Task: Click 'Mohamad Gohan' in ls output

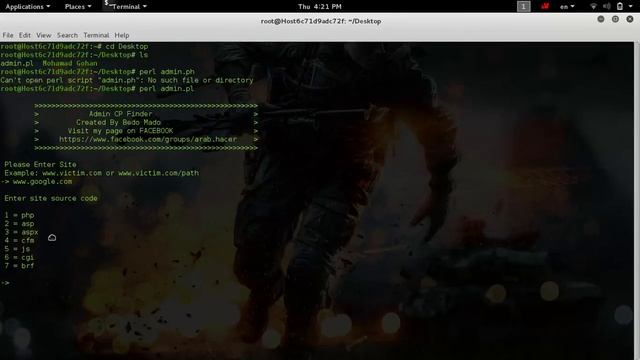Action: point(70,63)
